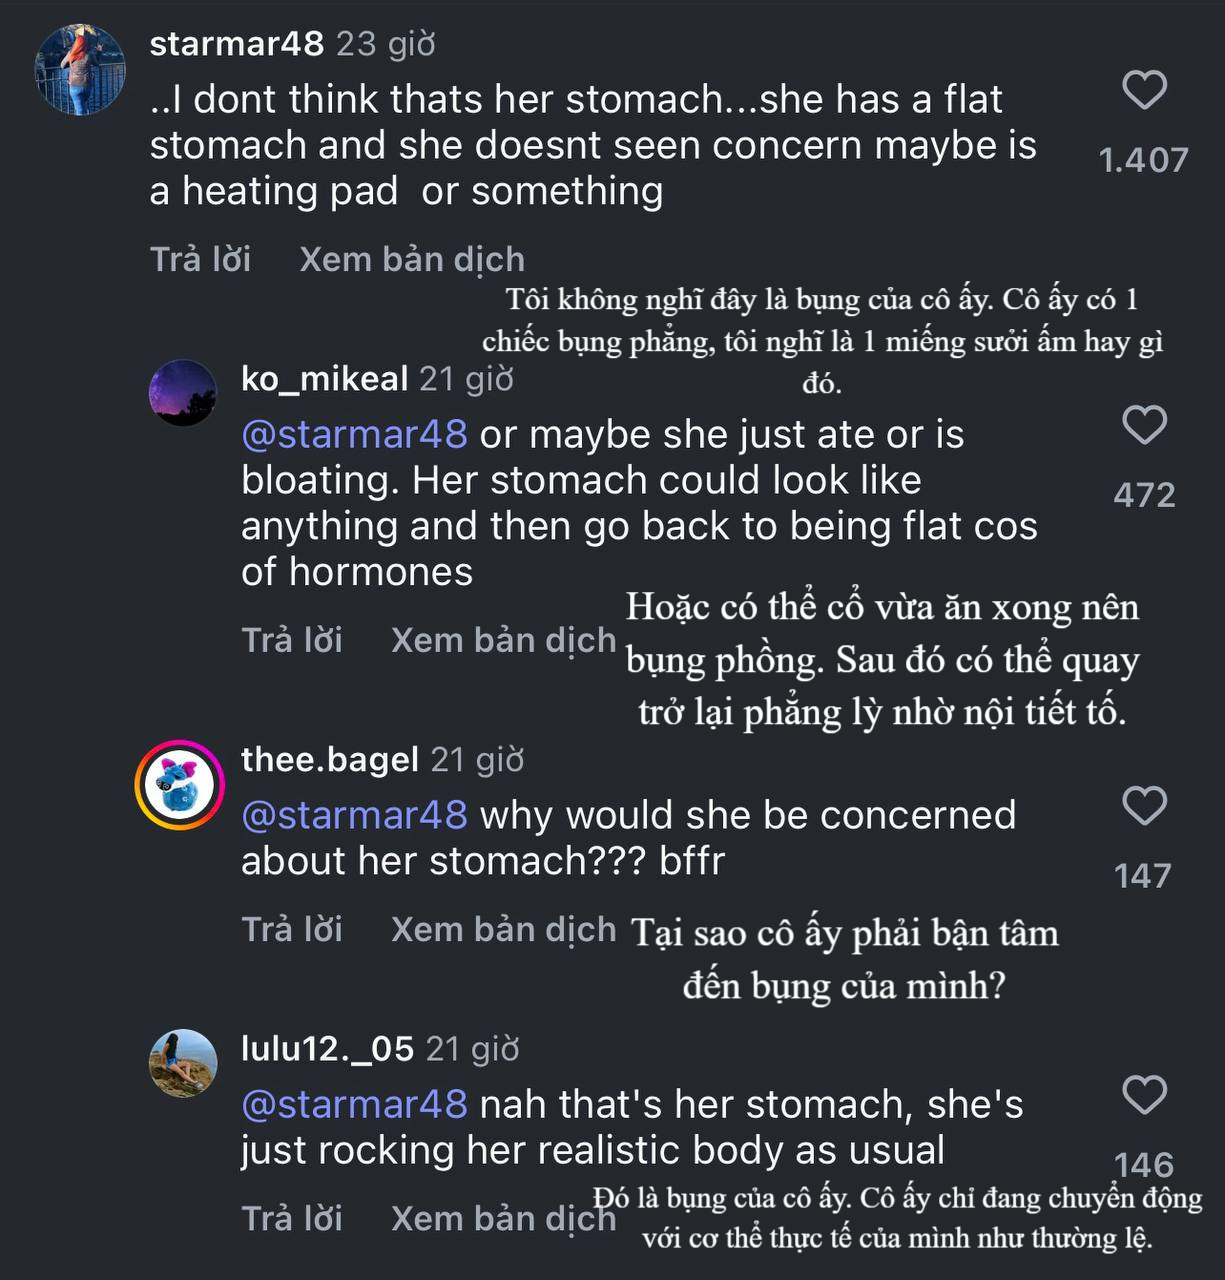The image size is (1225, 1280).
Task: Tap the heart on ko_mikeal's reply
Action: tap(1144, 426)
